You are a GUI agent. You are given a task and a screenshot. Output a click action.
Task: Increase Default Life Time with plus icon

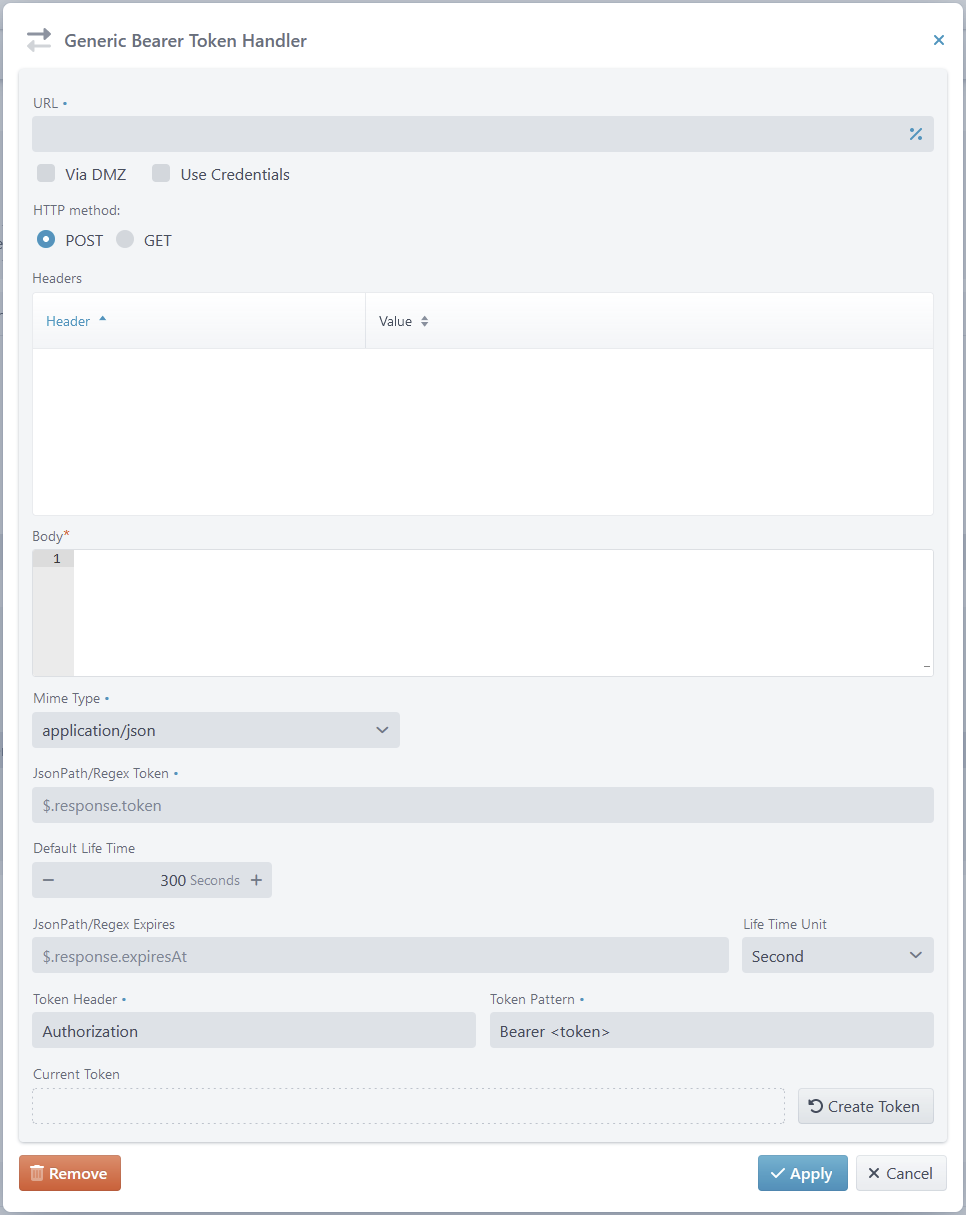click(x=256, y=880)
